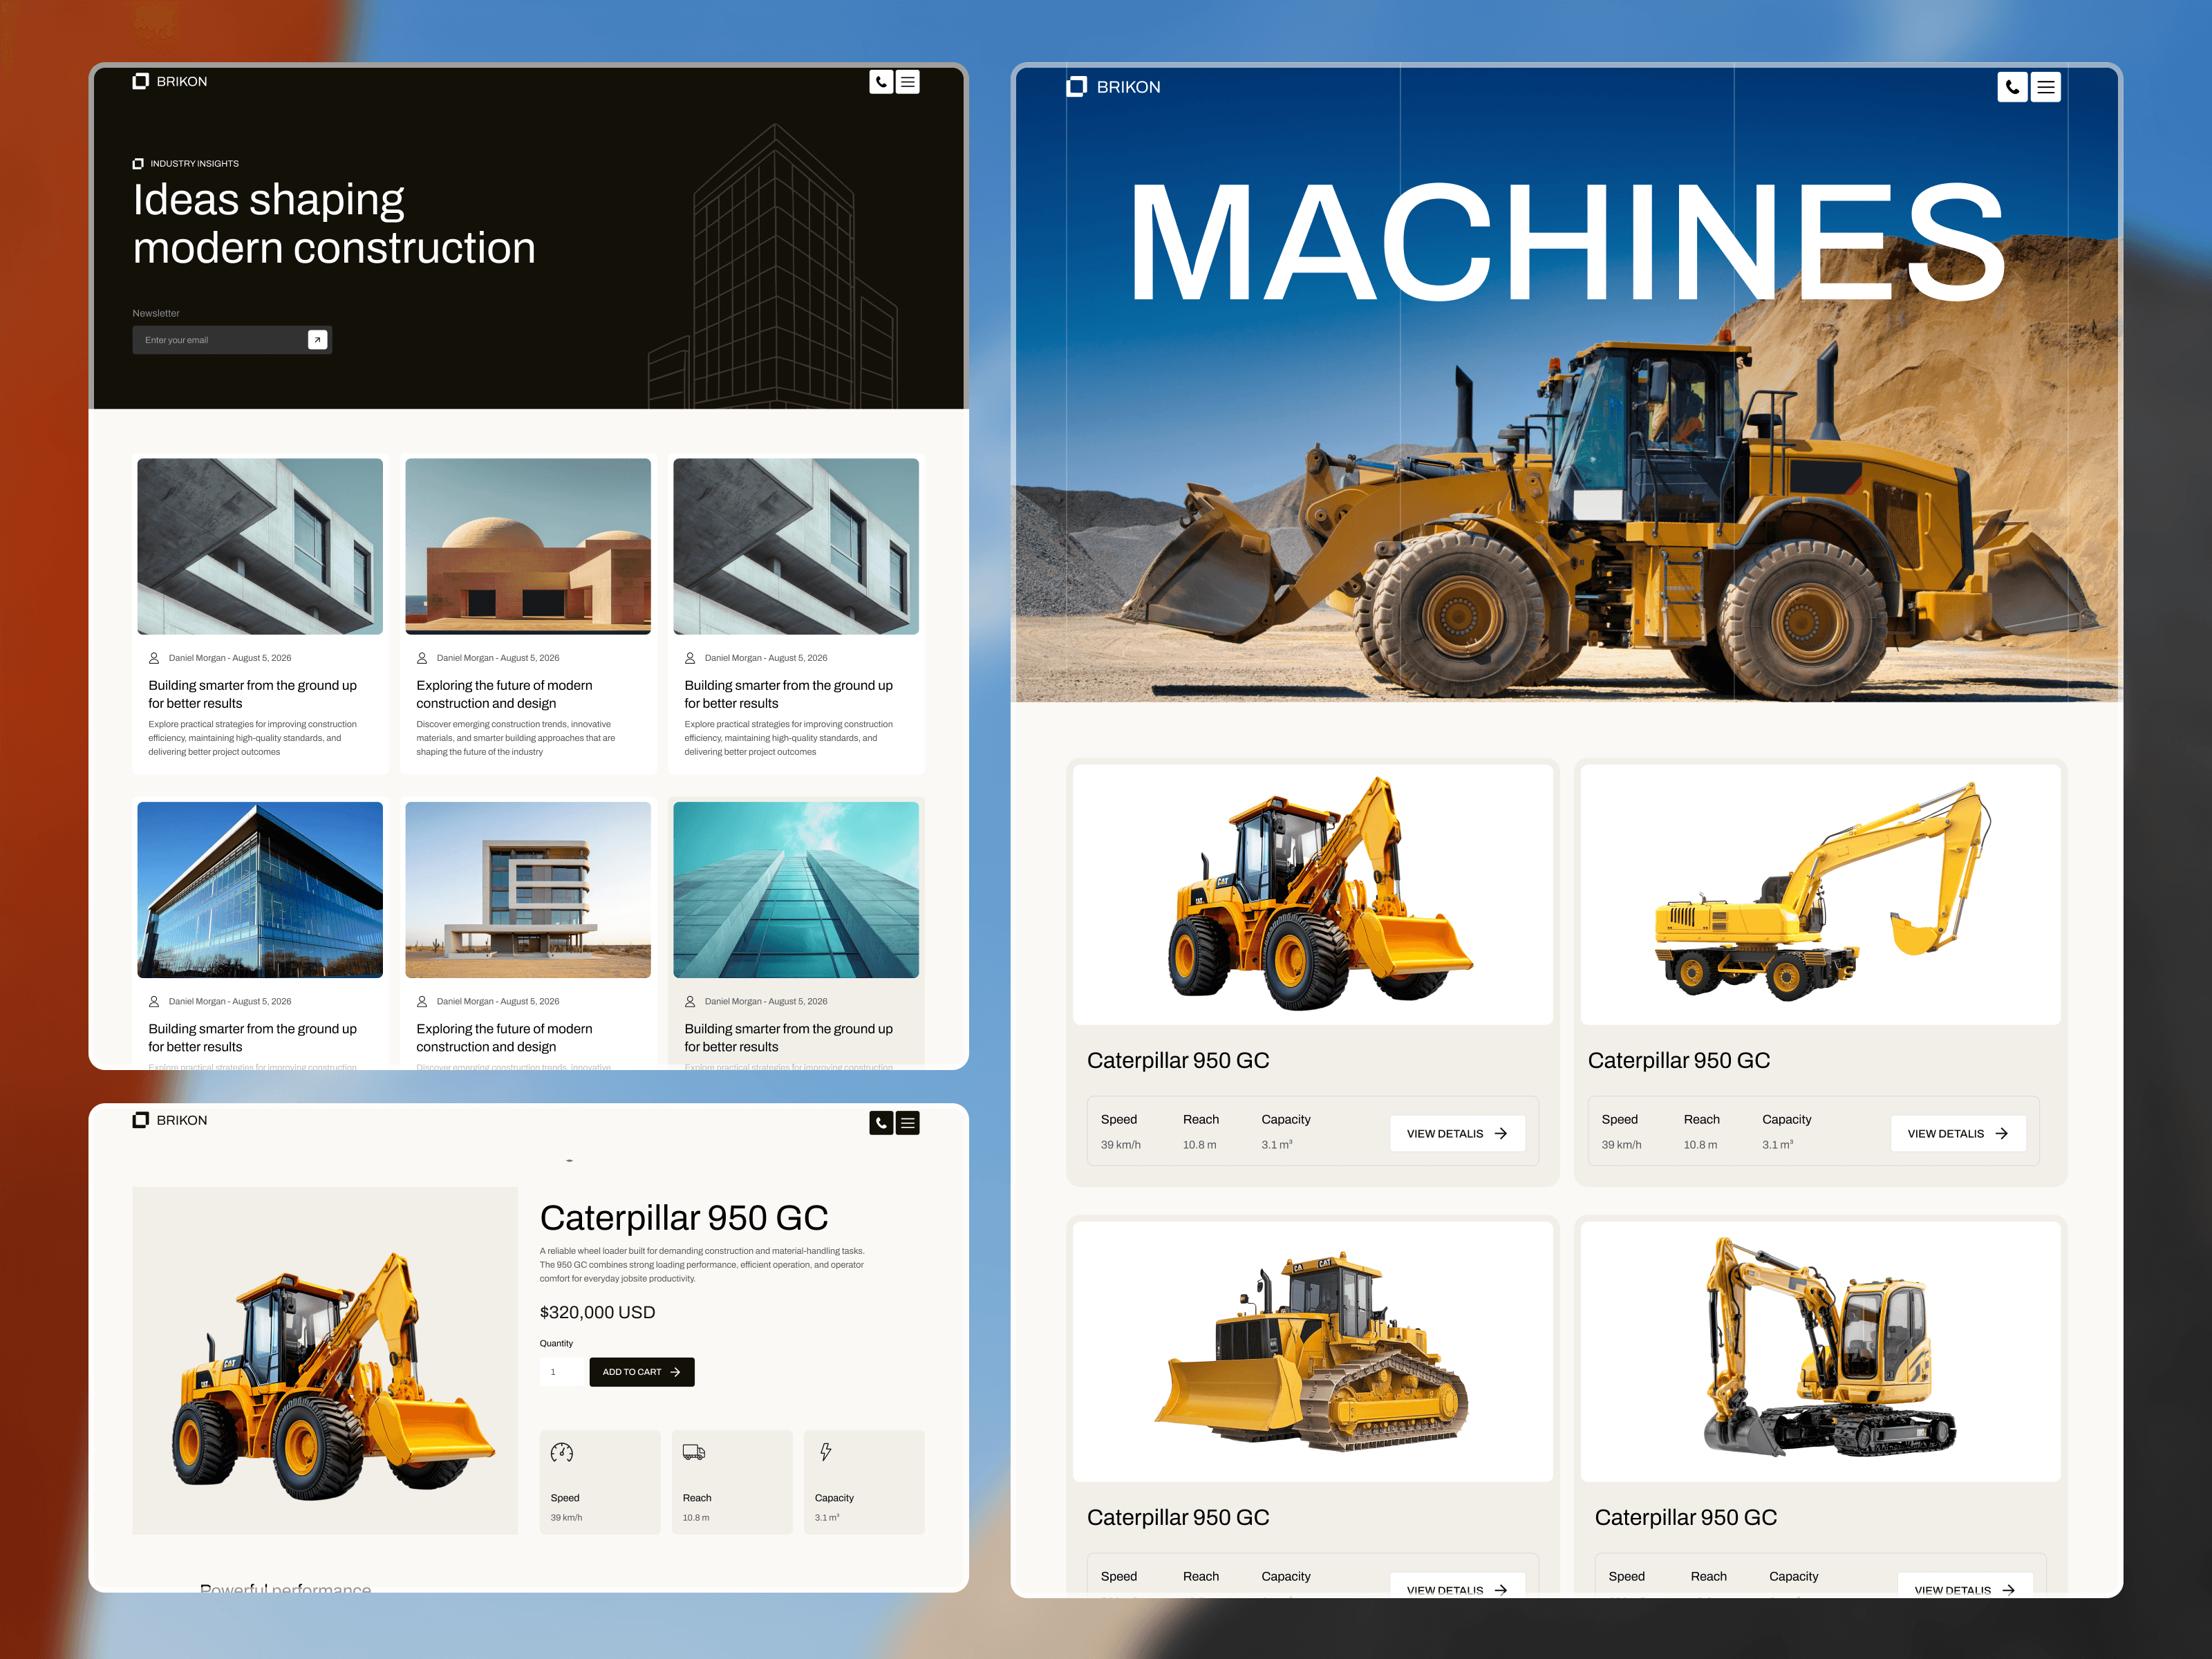Click the author icon under the teal skyscraper post
This screenshot has width=2212, height=1659.
pyautogui.click(x=690, y=1001)
